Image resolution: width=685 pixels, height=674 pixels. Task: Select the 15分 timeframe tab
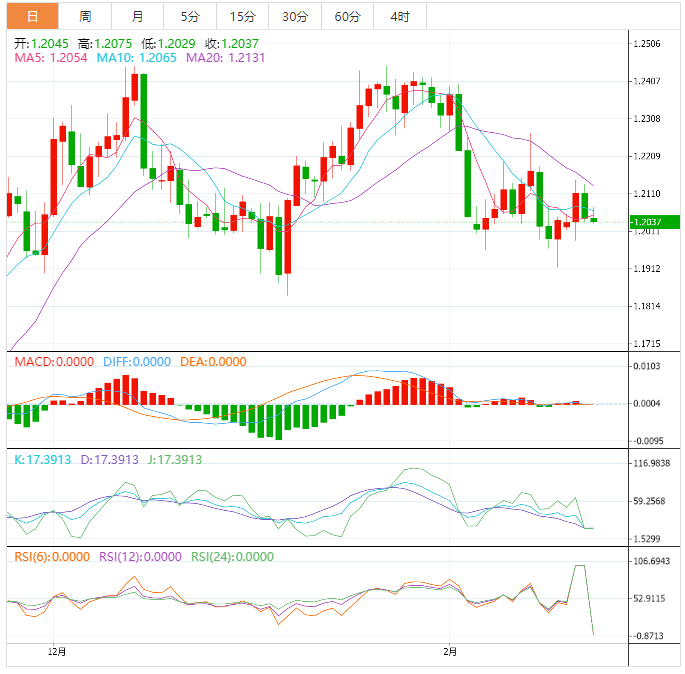pyautogui.click(x=242, y=16)
